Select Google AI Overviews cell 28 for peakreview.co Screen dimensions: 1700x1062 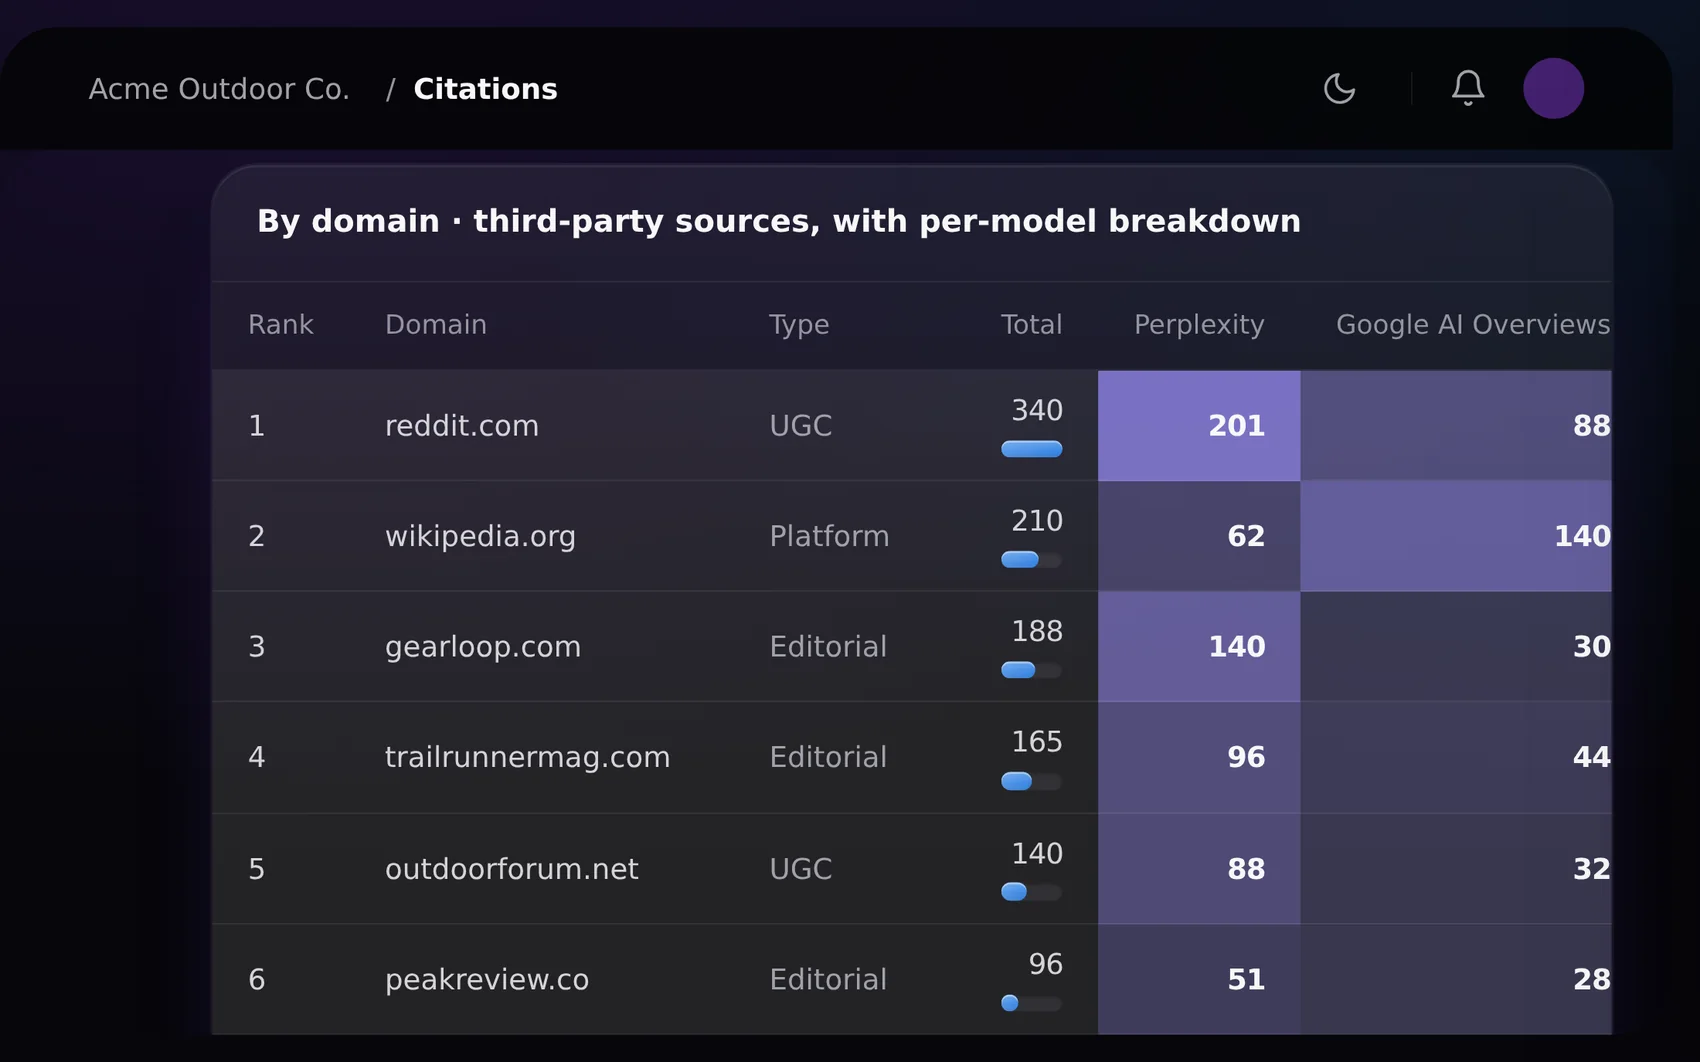(x=1456, y=979)
